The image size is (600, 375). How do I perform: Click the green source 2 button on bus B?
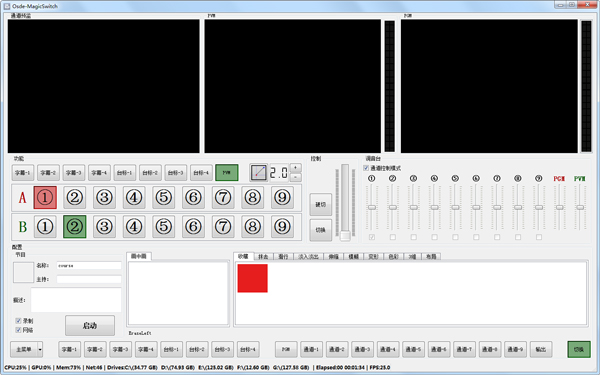[75, 227]
